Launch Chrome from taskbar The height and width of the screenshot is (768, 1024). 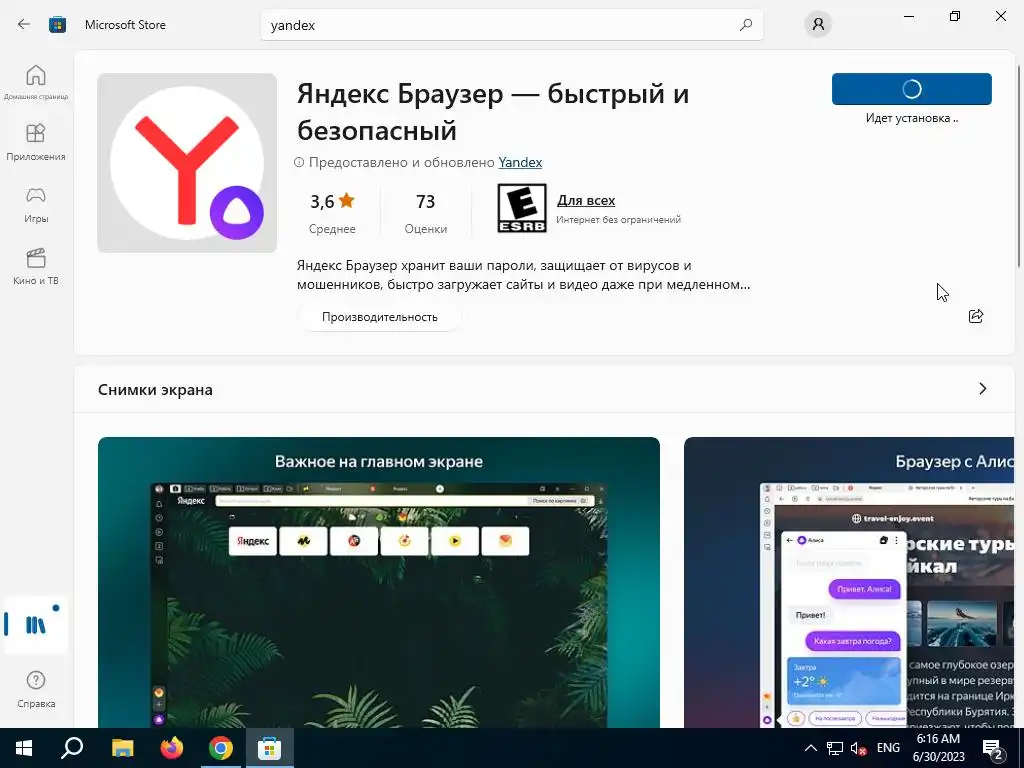pos(221,748)
